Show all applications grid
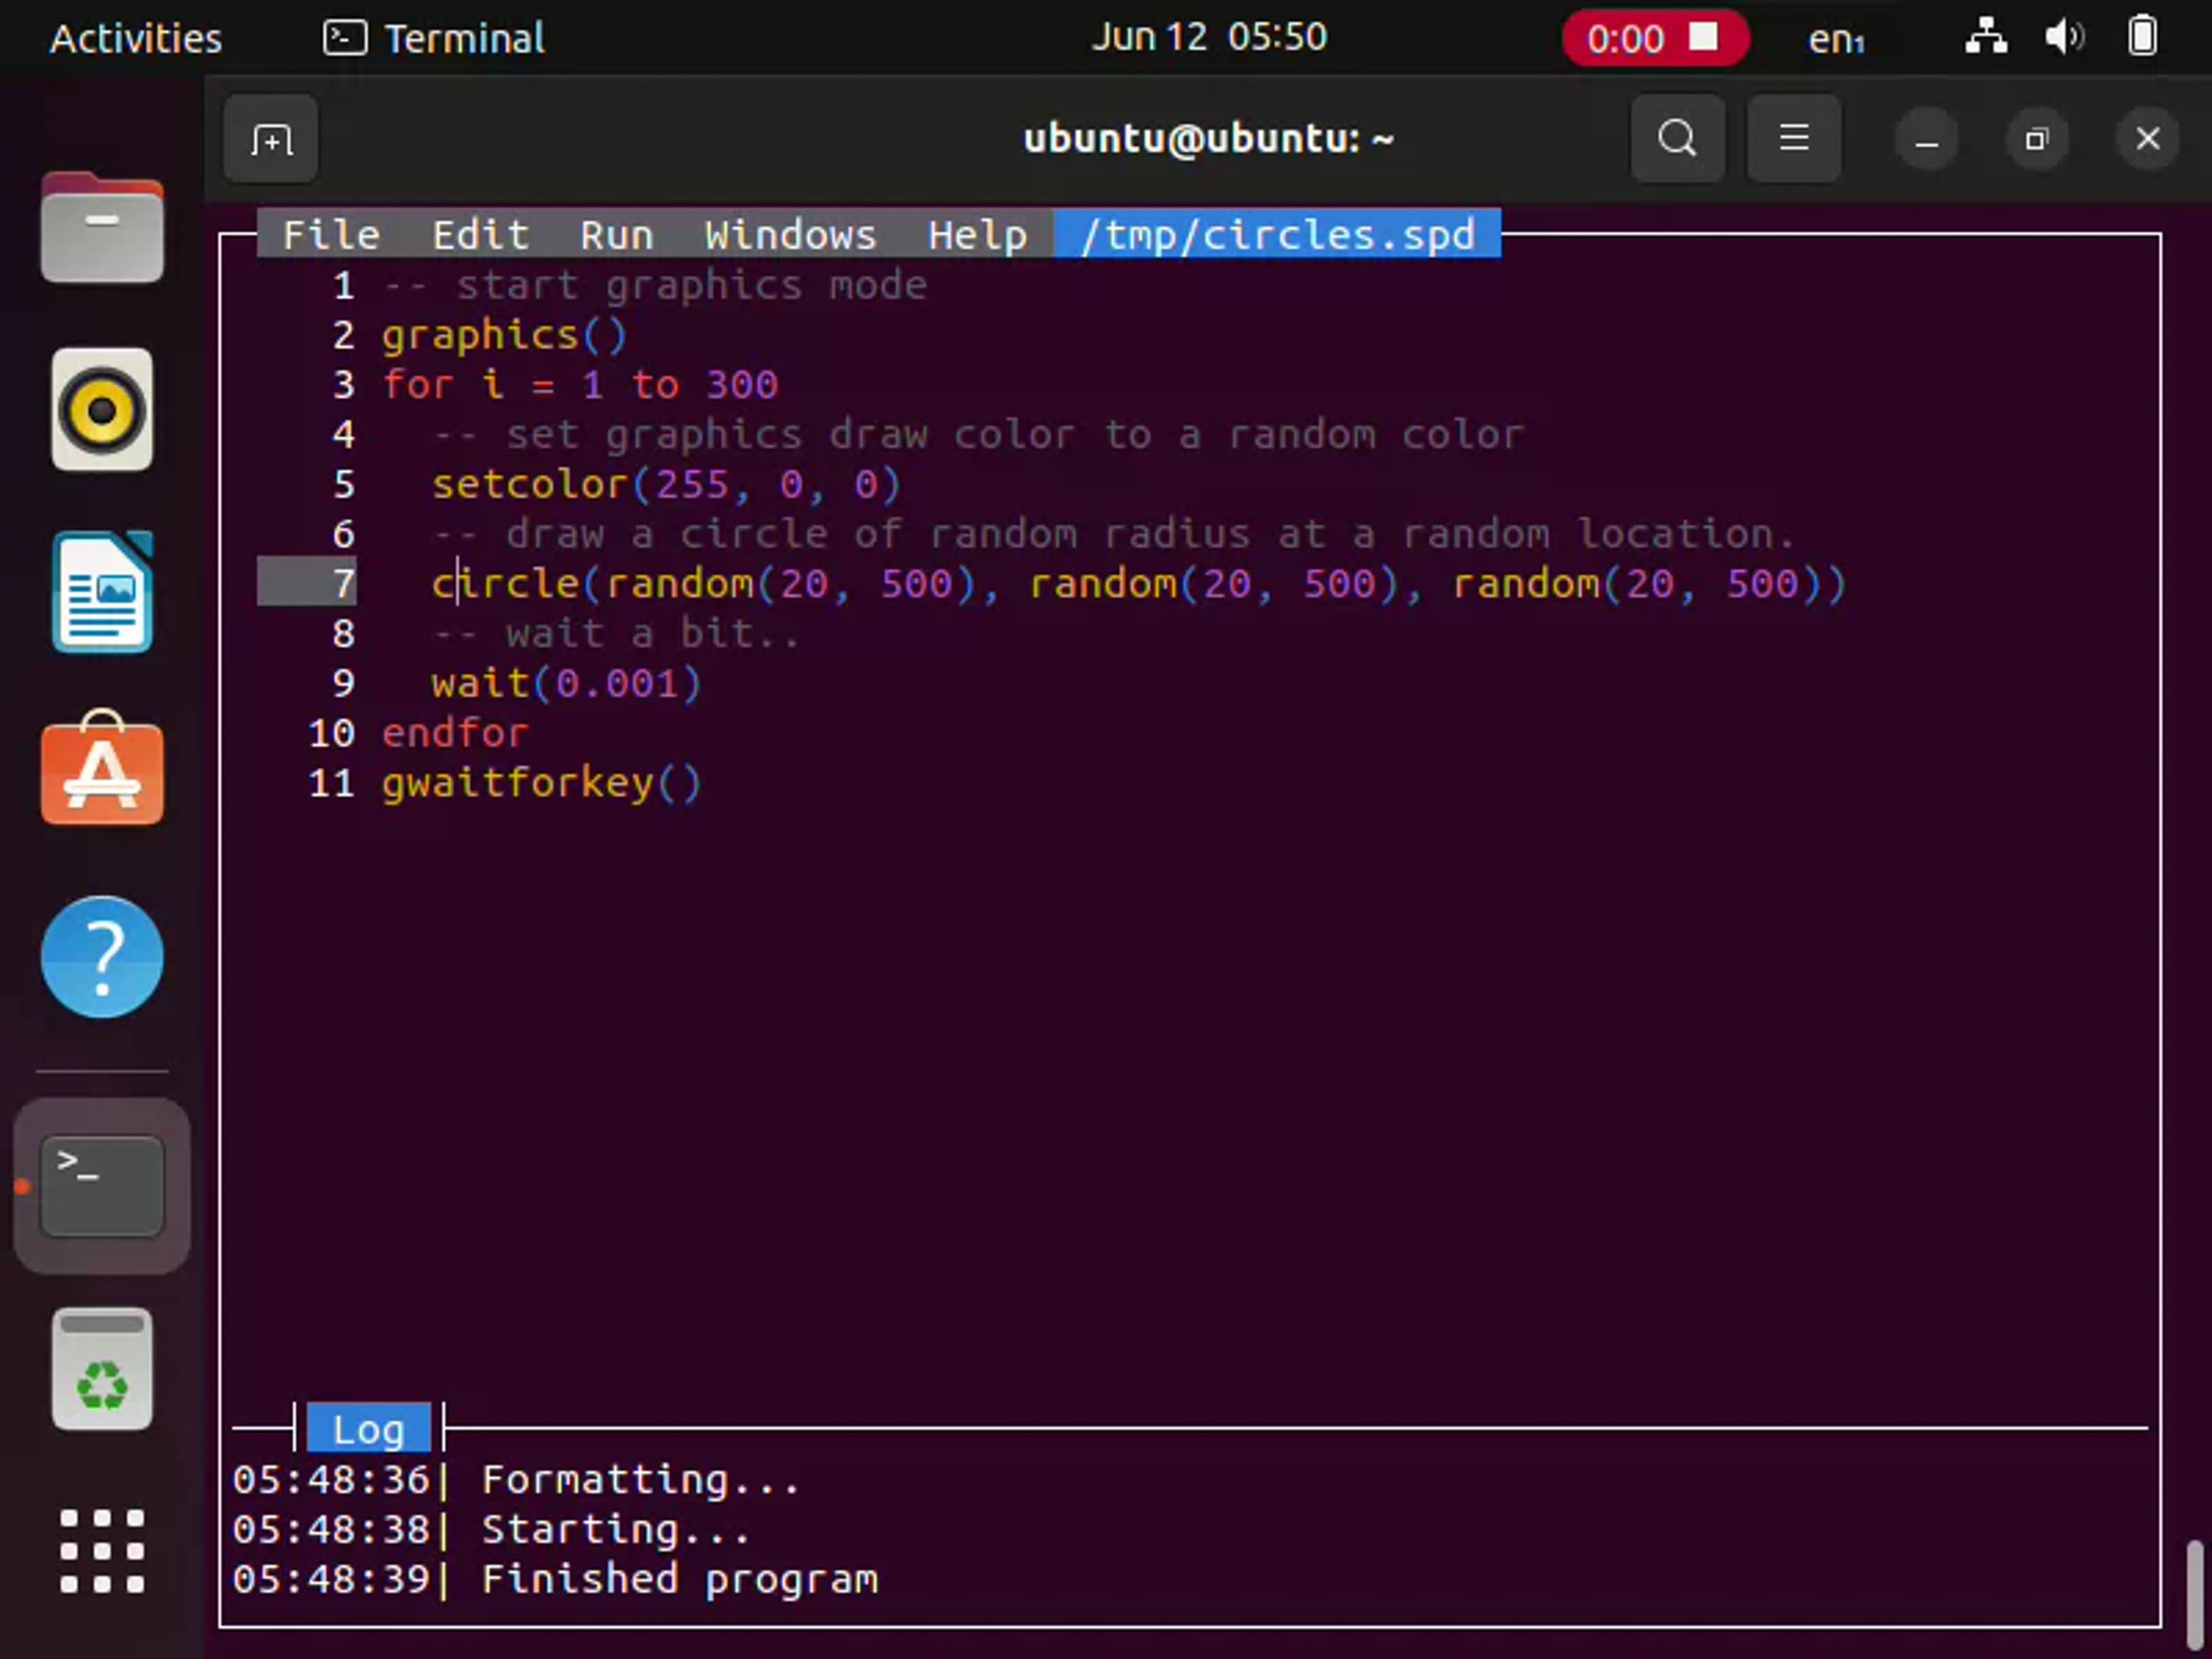This screenshot has width=2212, height=1659. click(x=102, y=1551)
